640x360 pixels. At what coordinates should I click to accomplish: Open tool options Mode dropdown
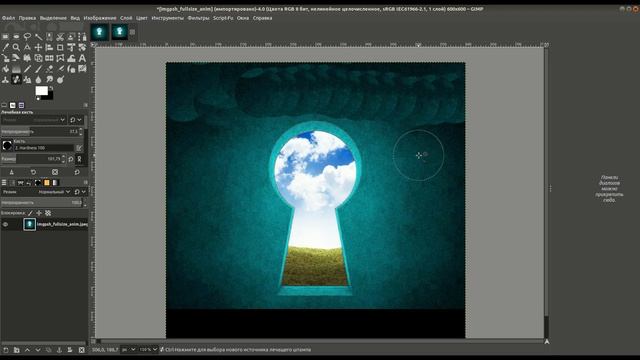coord(34,120)
